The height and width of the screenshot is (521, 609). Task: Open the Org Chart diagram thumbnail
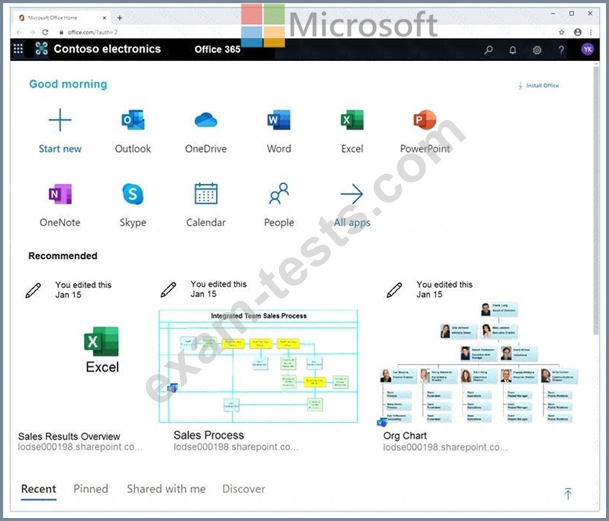click(x=478, y=363)
